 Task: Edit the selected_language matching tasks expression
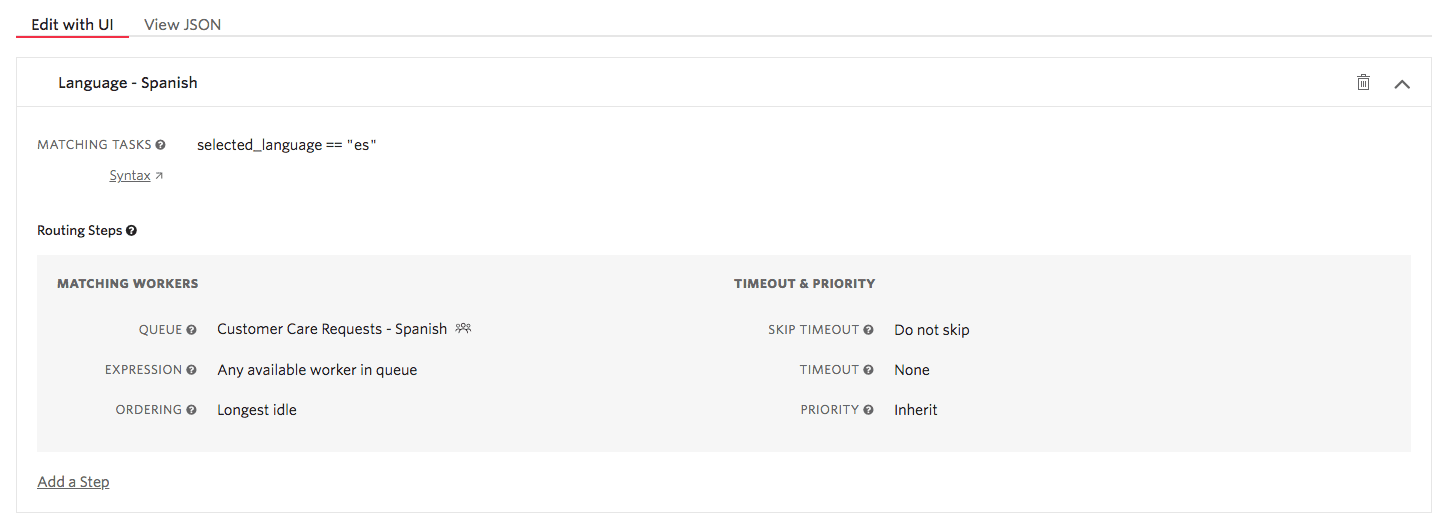286,145
